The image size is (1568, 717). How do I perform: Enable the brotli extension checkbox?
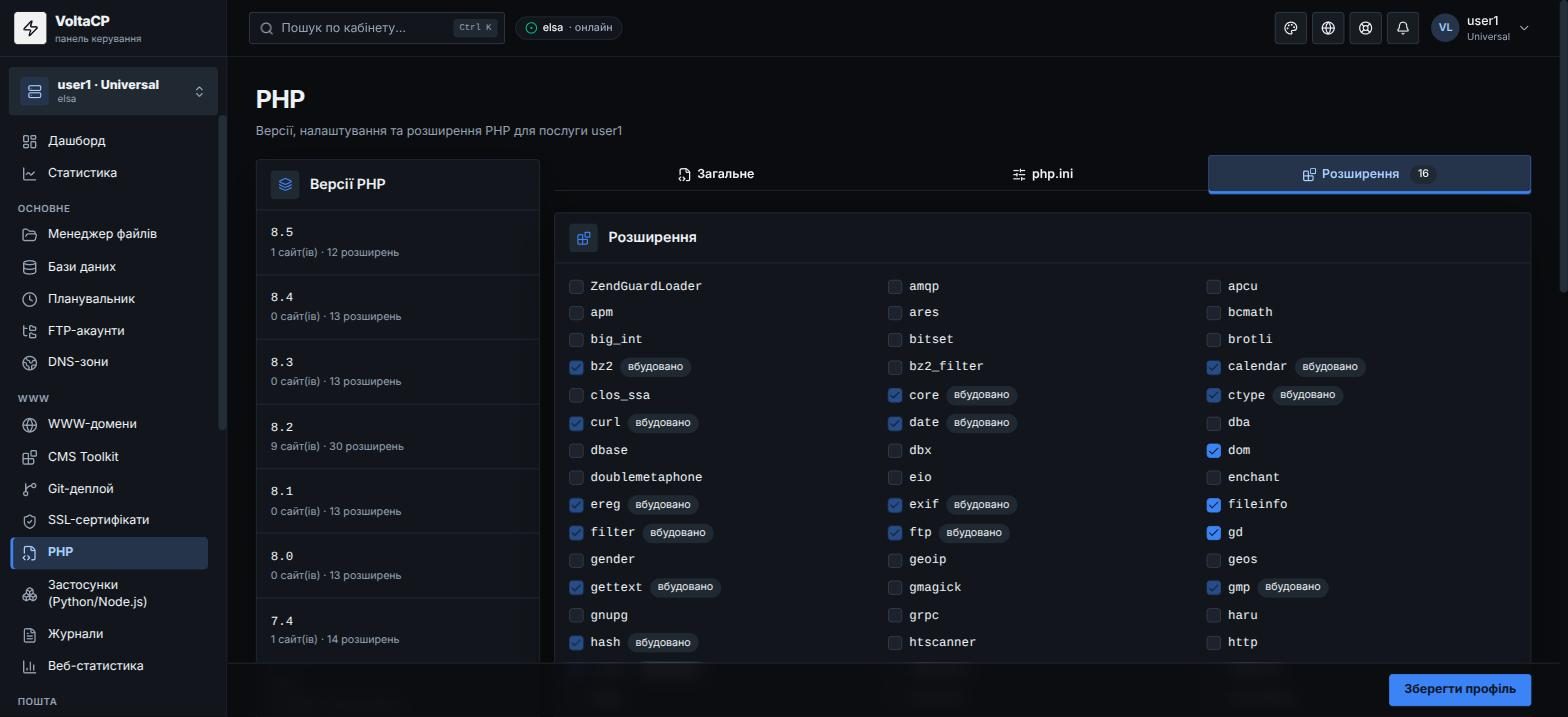click(1213, 340)
